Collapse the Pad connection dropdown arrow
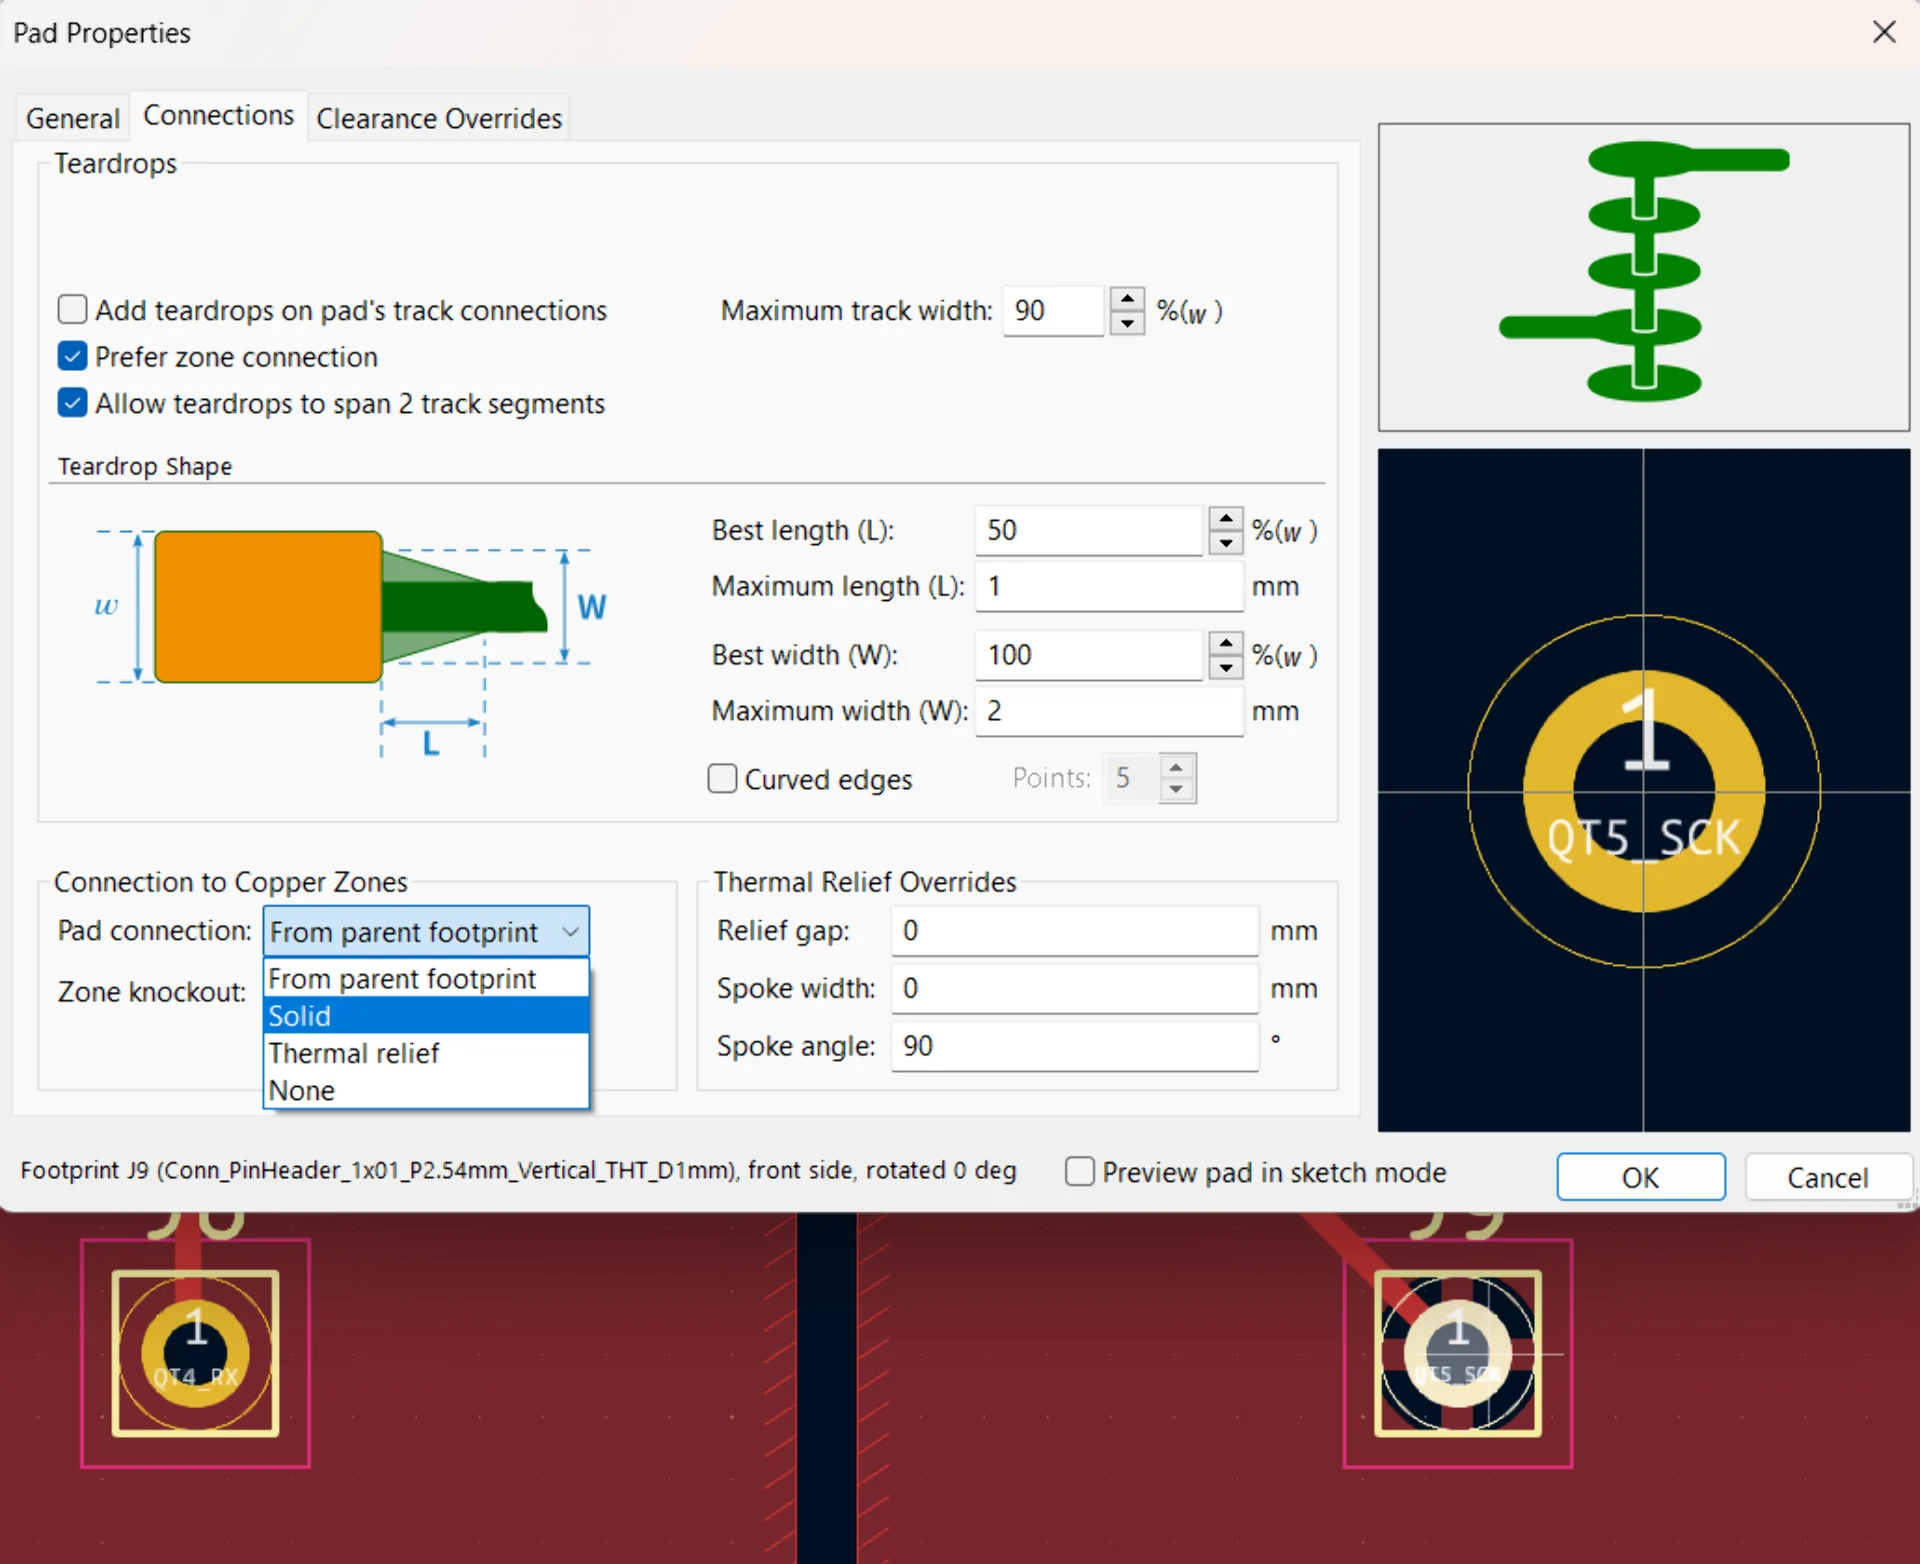 point(570,932)
